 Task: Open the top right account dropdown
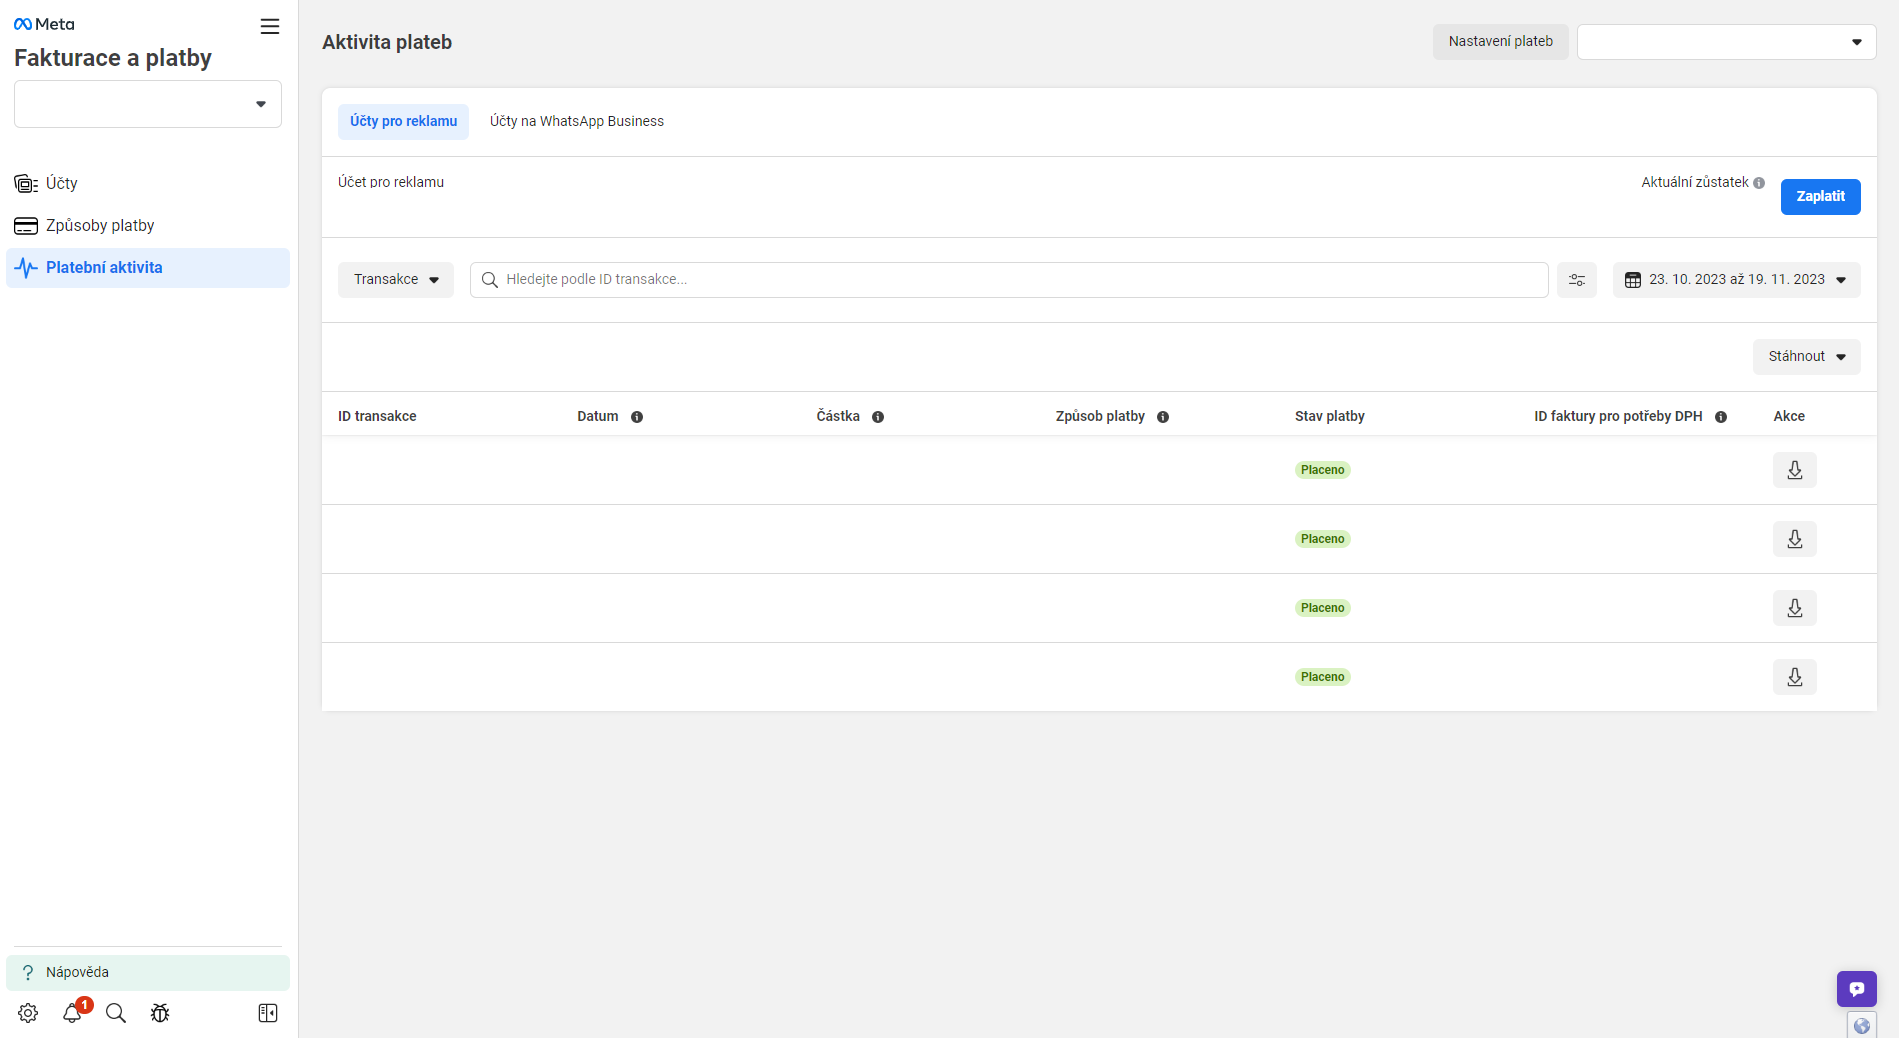tap(1727, 42)
